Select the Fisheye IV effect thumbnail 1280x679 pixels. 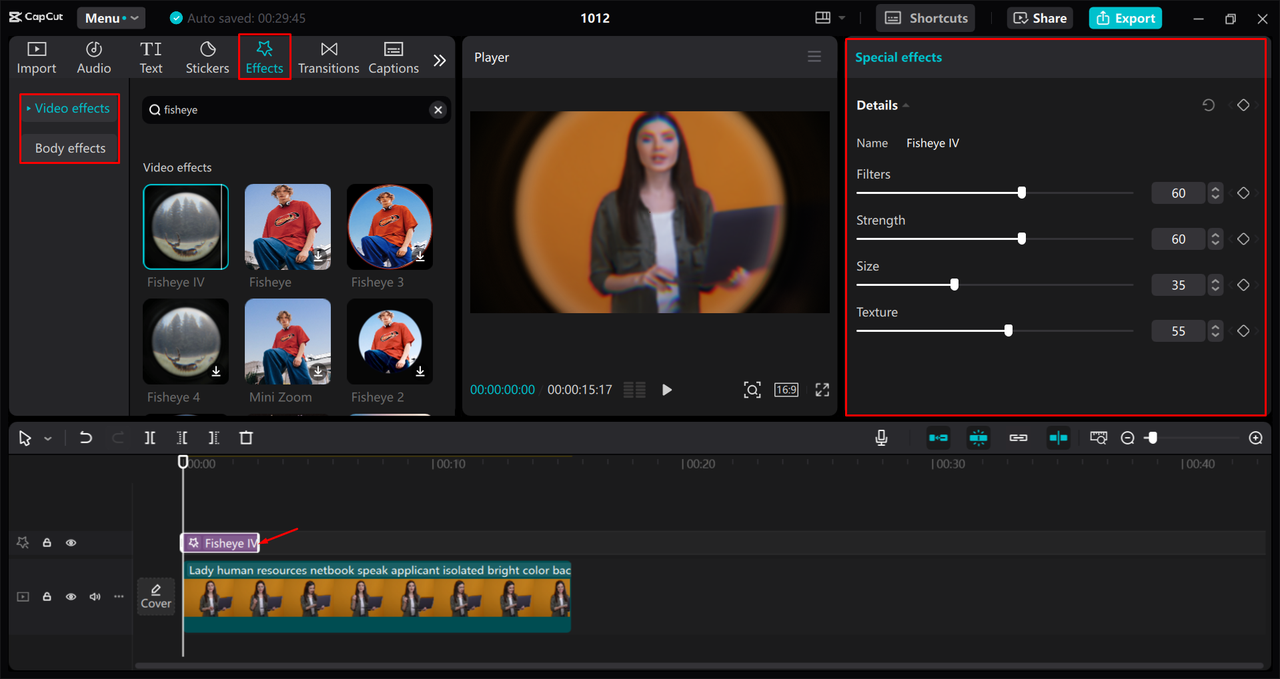coord(186,227)
